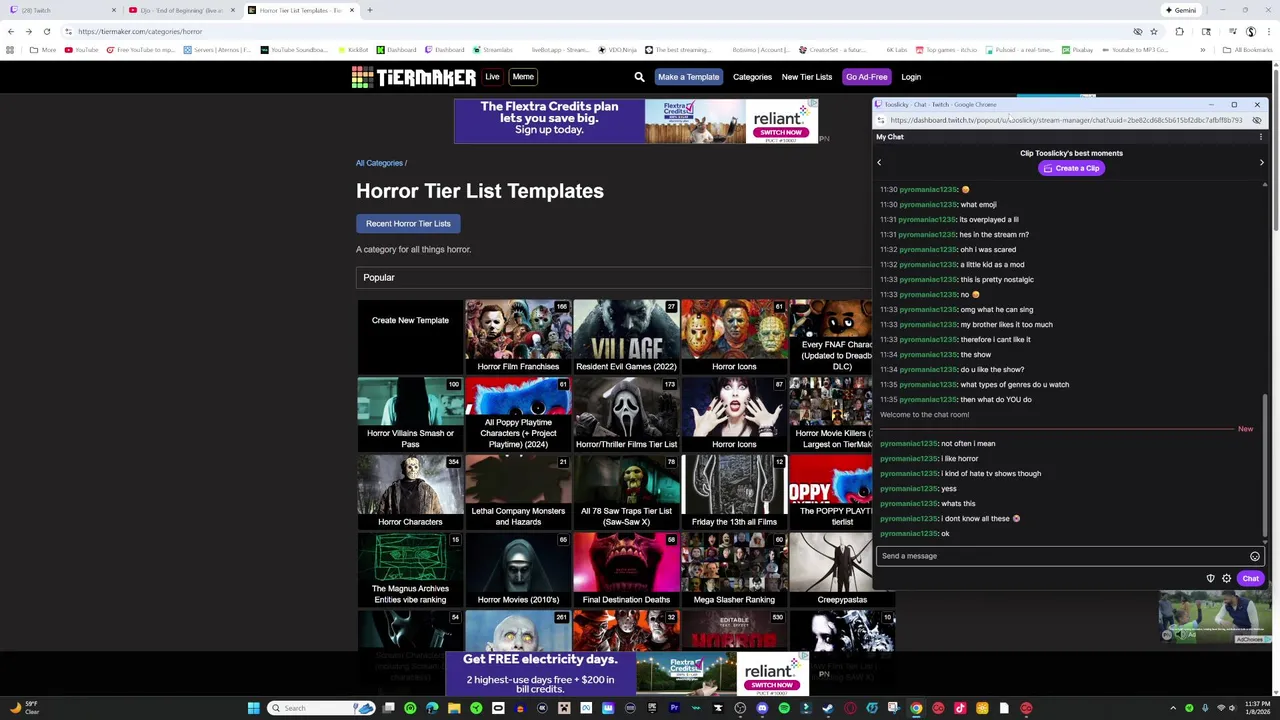This screenshot has width=1280, height=720.
Task: Open the Streamlabs bookmark
Action: click(492, 50)
